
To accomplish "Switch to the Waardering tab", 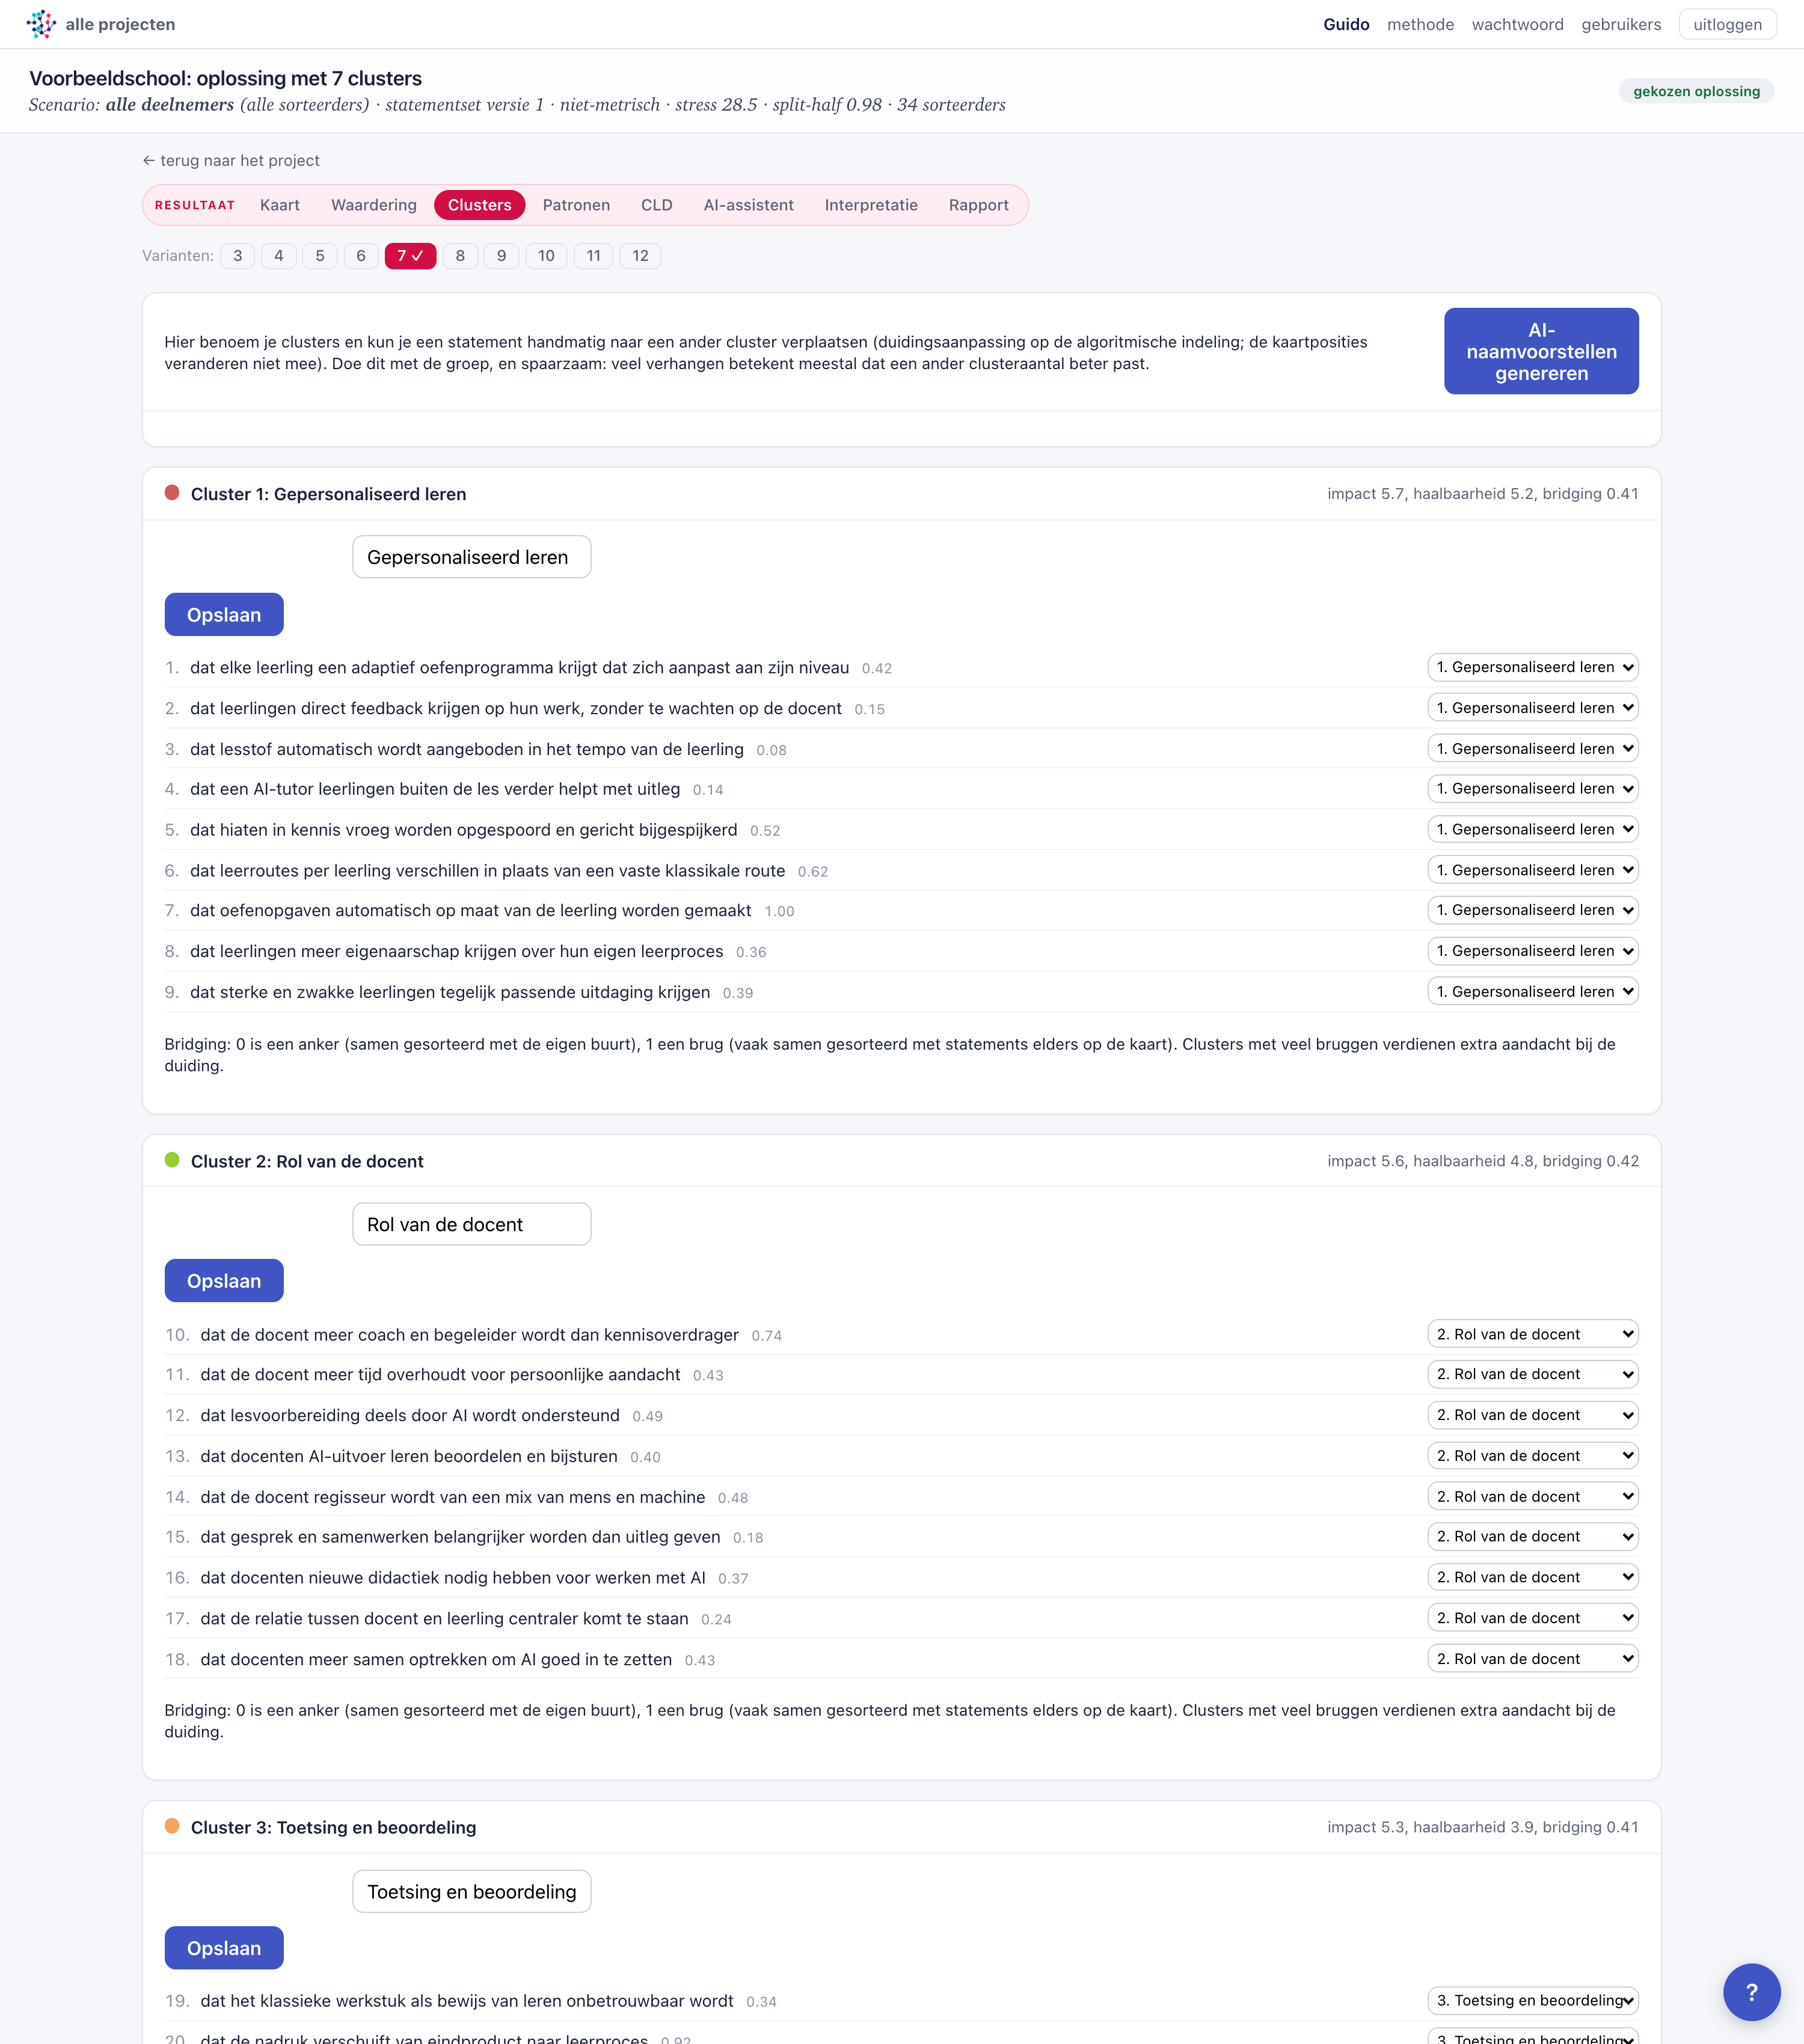I will [x=374, y=205].
